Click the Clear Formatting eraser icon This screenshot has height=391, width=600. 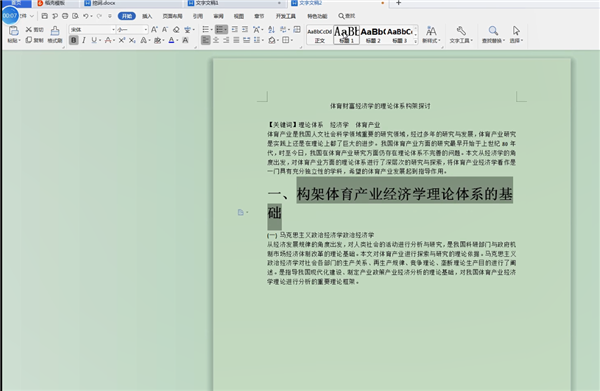(176, 29)
